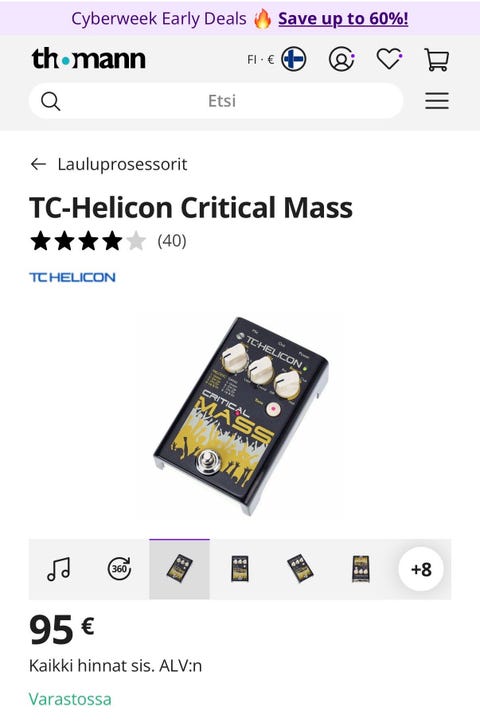This screenshot has height=726, width=480.
Task: Go back to Lauluprosessorit category
Action: (x=122, y=164)
